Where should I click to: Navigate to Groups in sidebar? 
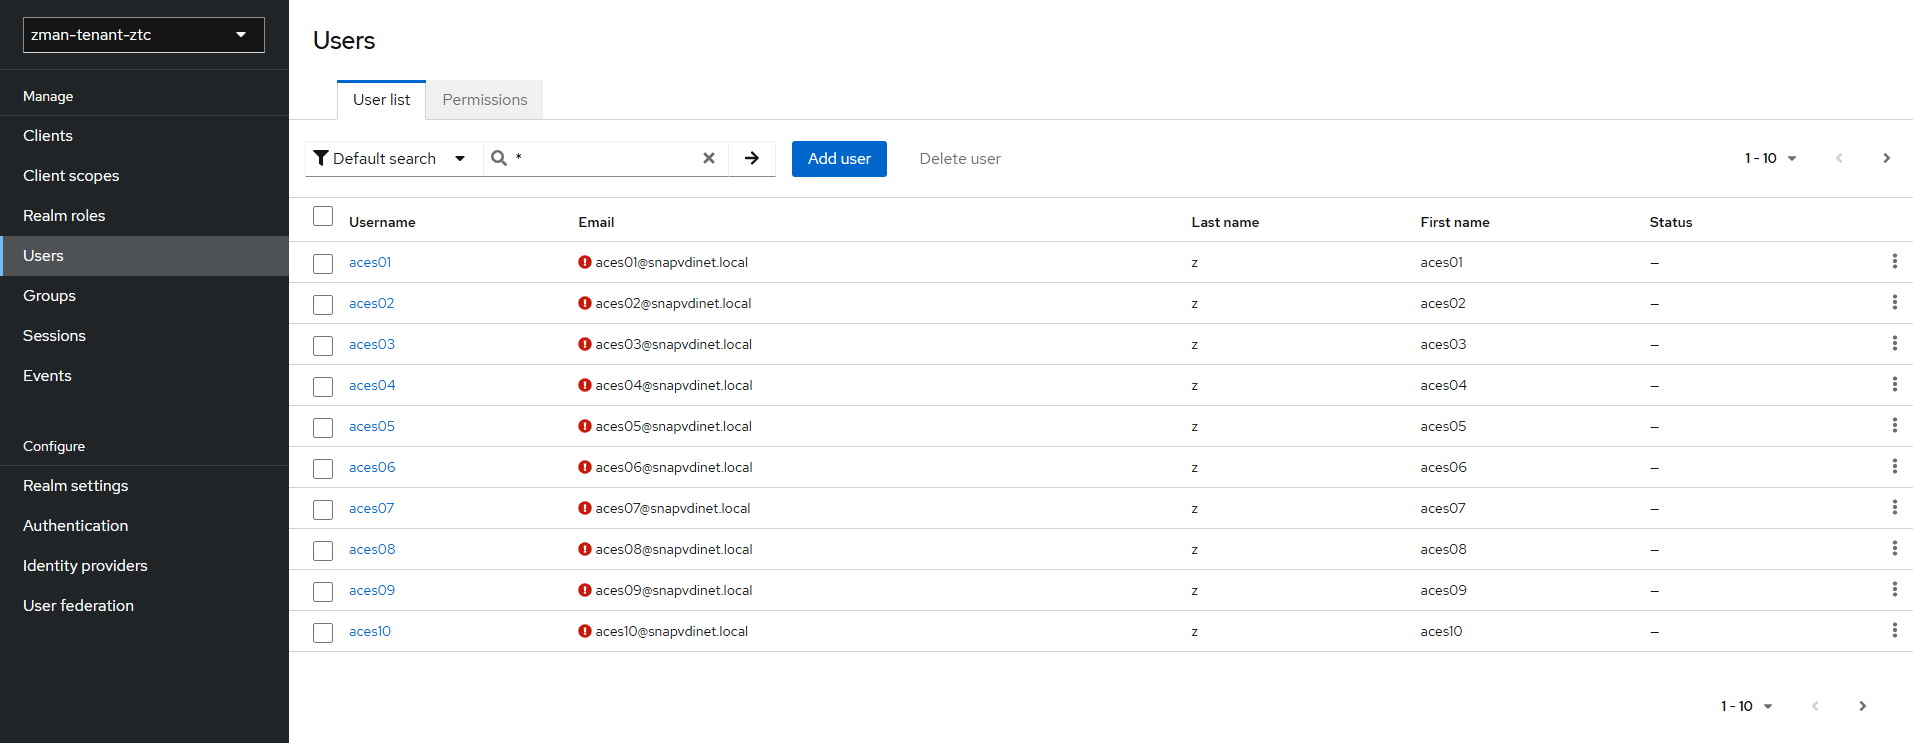point(144,296)
